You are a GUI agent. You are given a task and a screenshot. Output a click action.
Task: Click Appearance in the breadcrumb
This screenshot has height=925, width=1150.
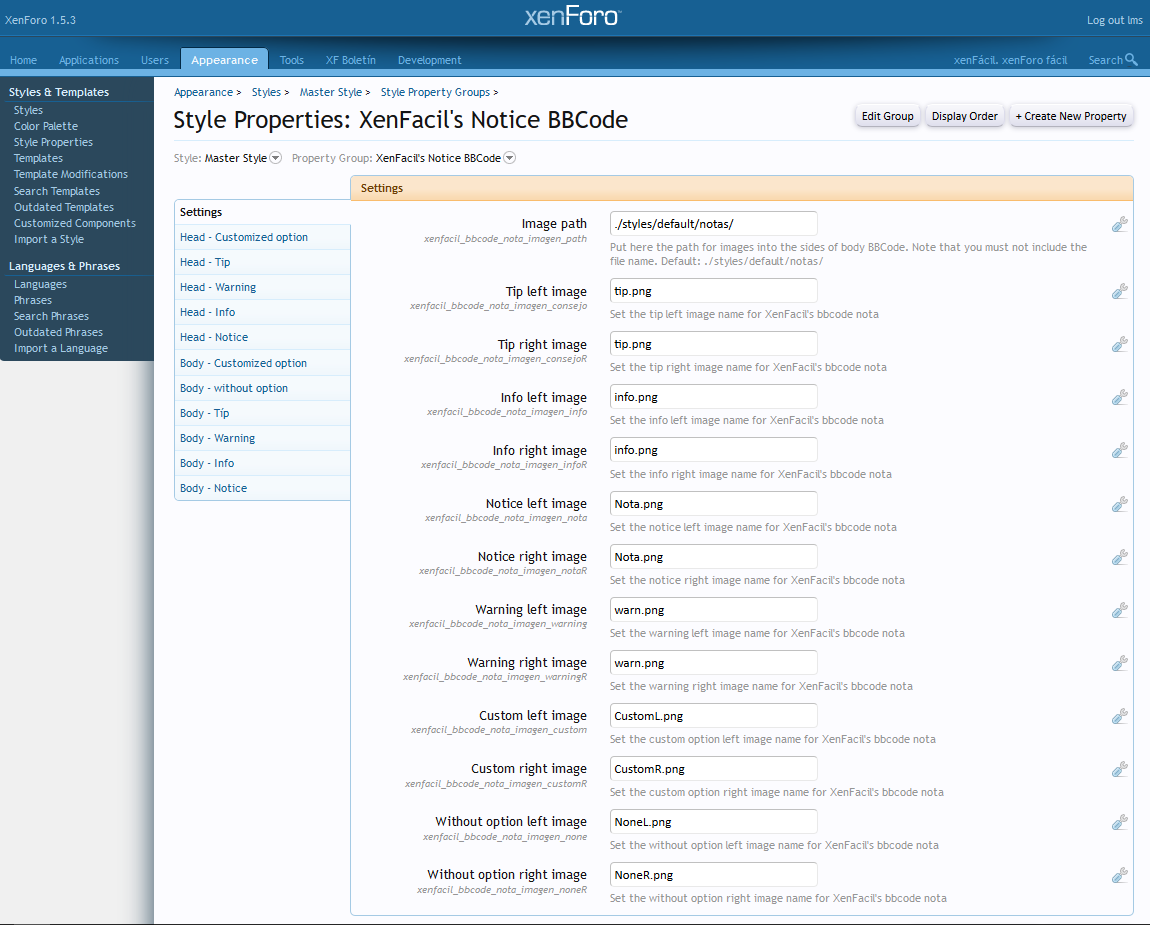[203, 92]
